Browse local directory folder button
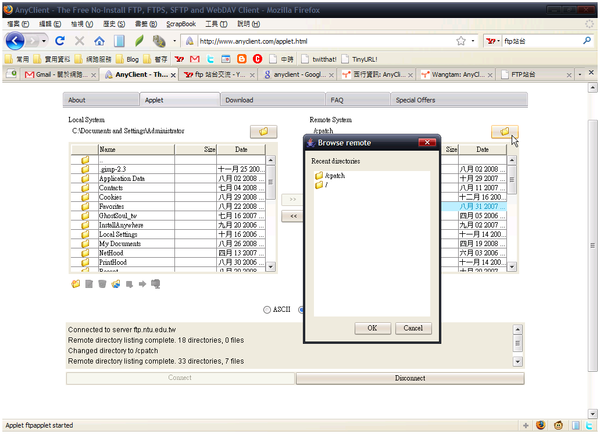 click(263, 132)
